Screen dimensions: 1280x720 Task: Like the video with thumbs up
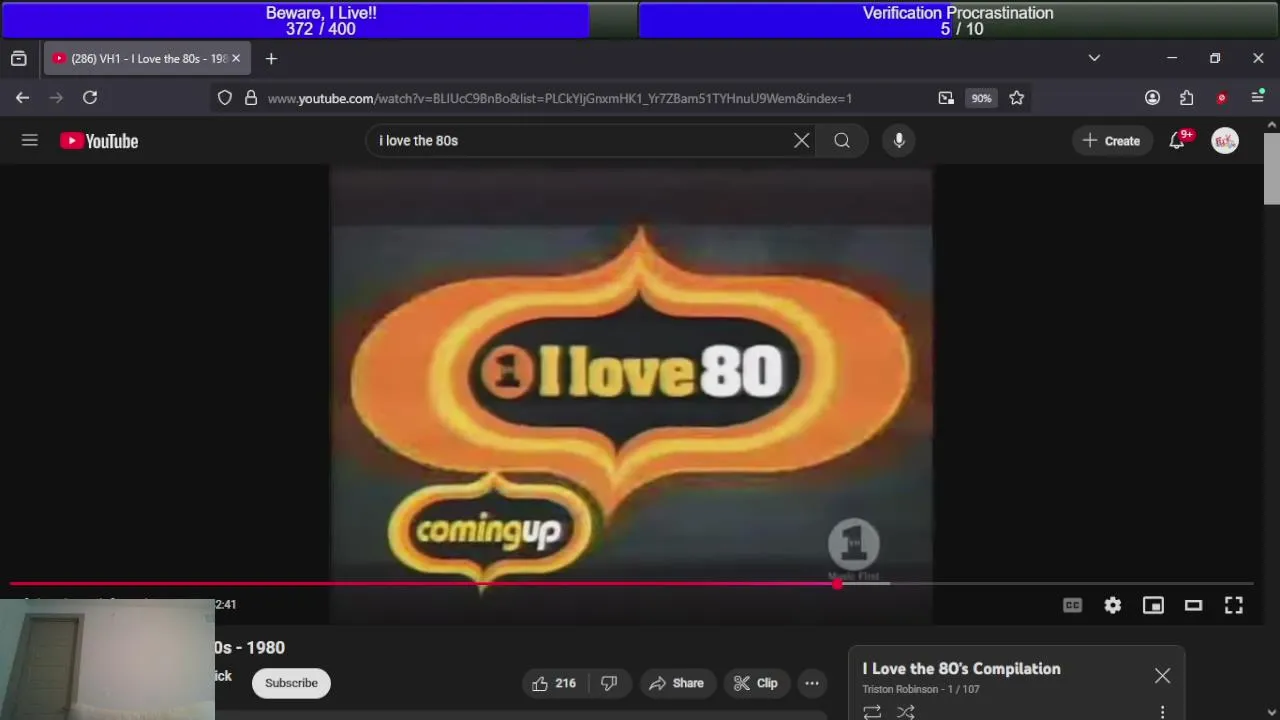(553, 683)
